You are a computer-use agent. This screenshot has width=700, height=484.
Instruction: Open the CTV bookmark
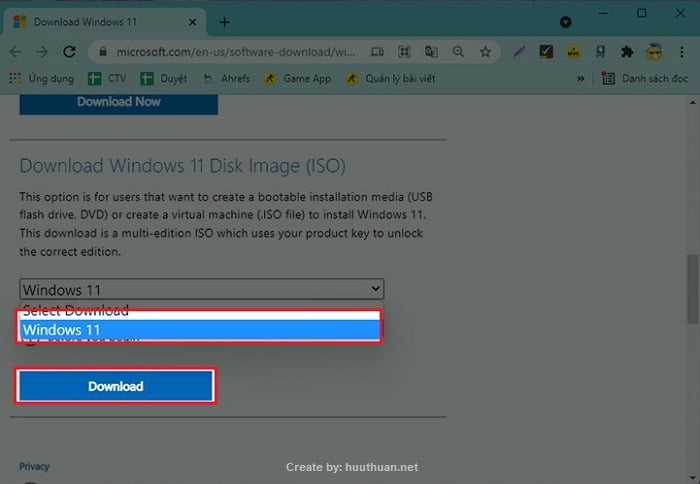[x=107, y=79]
